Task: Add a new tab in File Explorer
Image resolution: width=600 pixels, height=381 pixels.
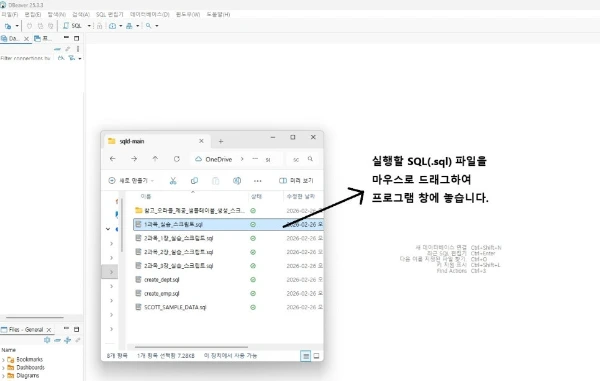Action: (x=221, y=142)
